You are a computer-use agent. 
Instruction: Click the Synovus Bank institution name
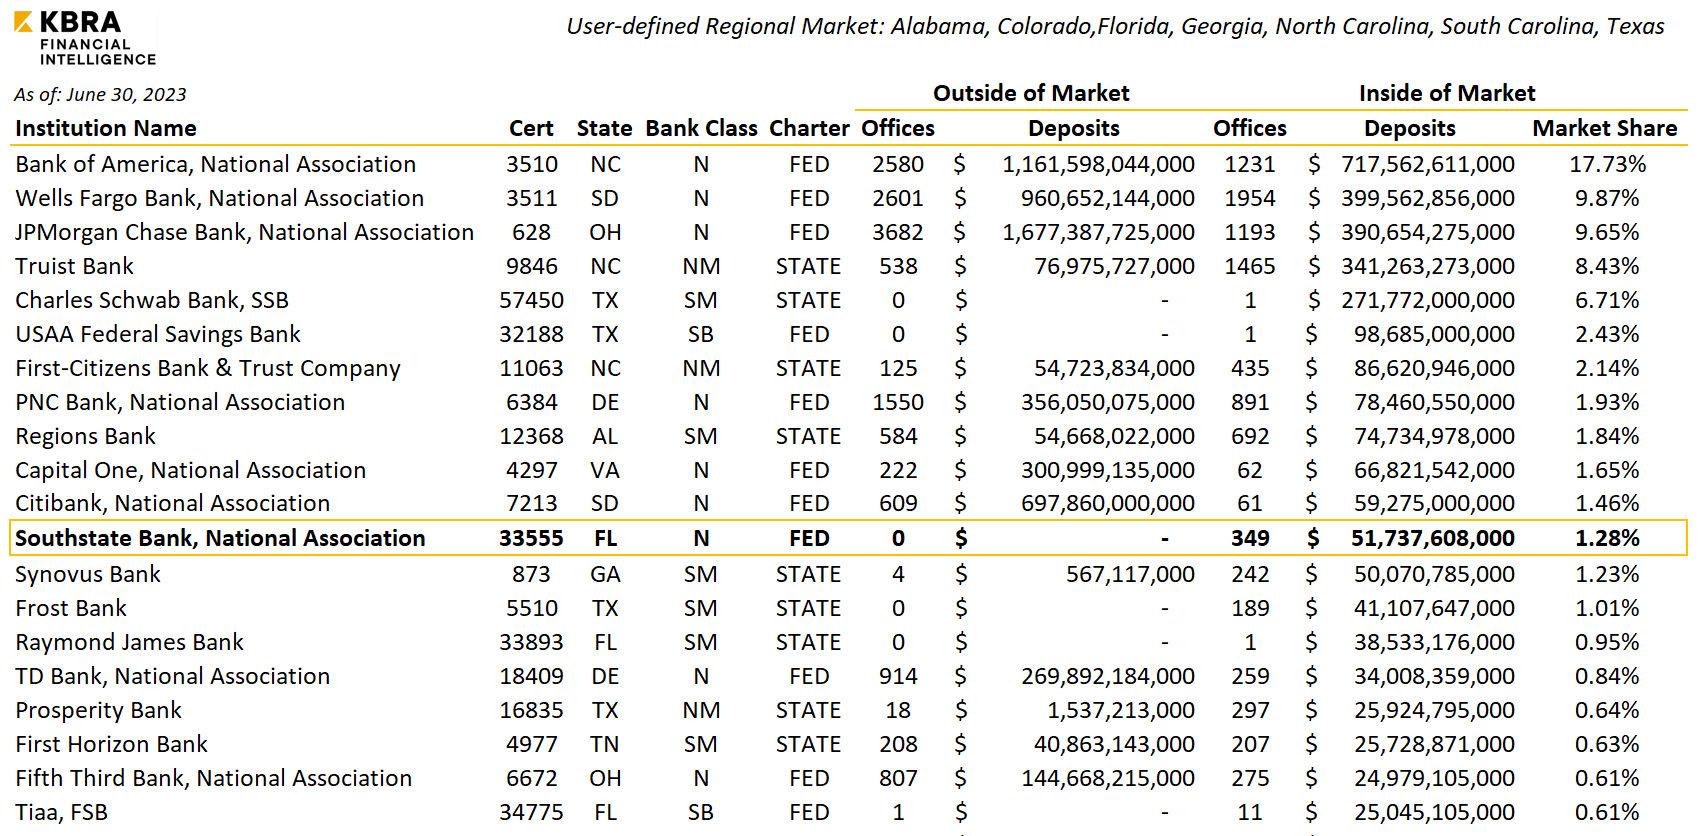pos(88,574)
